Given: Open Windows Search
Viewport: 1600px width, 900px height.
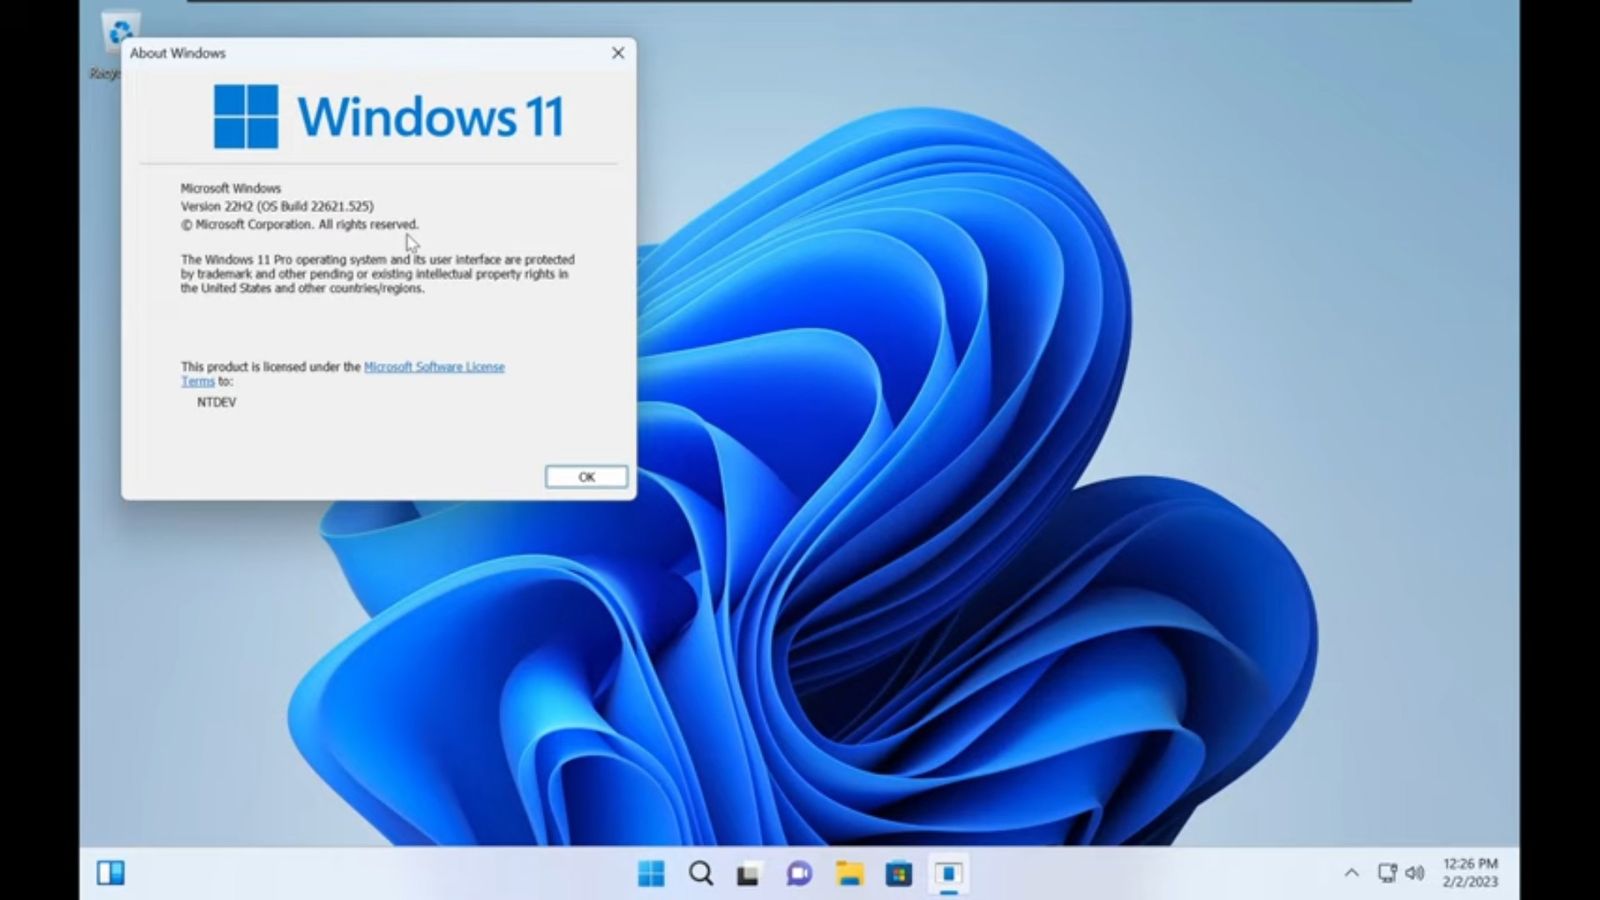Looking at the screenshot, I should pos(699,872).
